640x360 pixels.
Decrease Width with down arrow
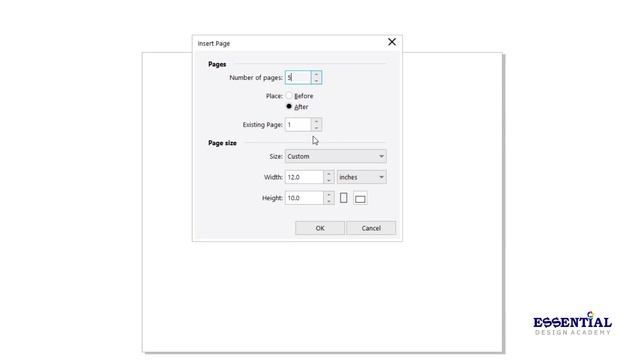pos(329,180)
